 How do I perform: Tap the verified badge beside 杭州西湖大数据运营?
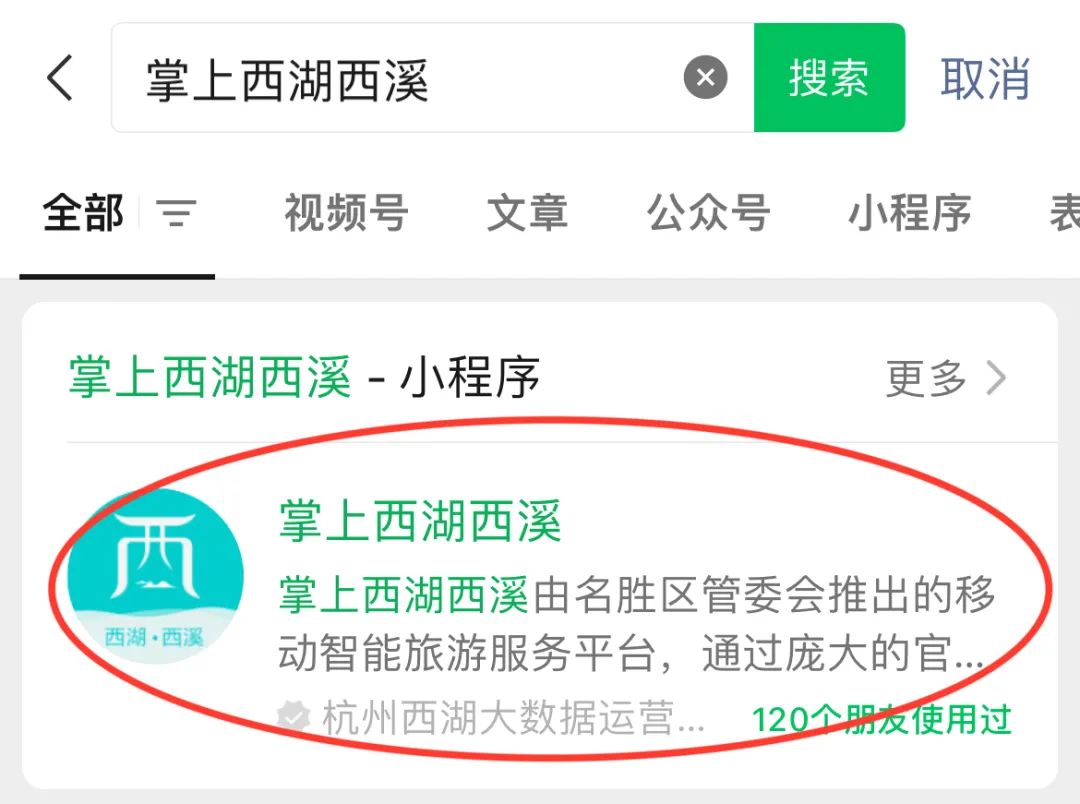(293, 717)
